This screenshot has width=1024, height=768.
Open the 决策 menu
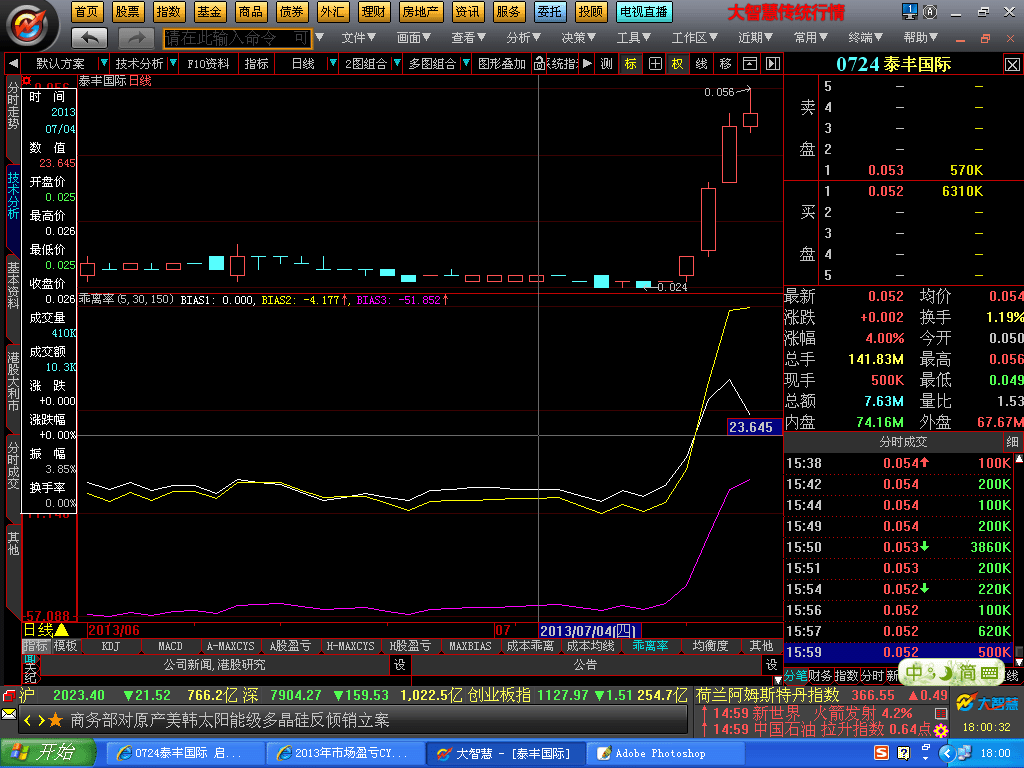pos(579,38)
